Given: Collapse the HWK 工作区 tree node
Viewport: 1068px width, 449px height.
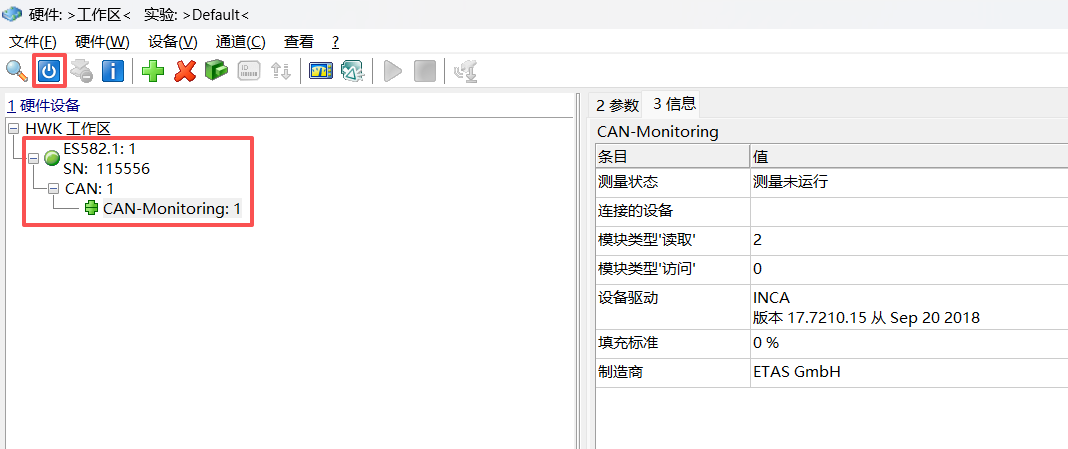Looking at the screenshot, I should [14, 128].
